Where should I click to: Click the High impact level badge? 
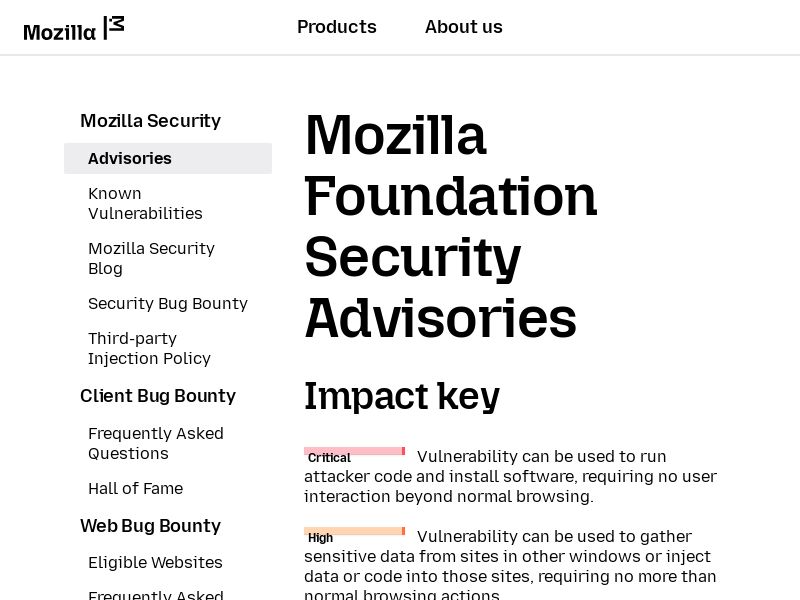point(354,535)
